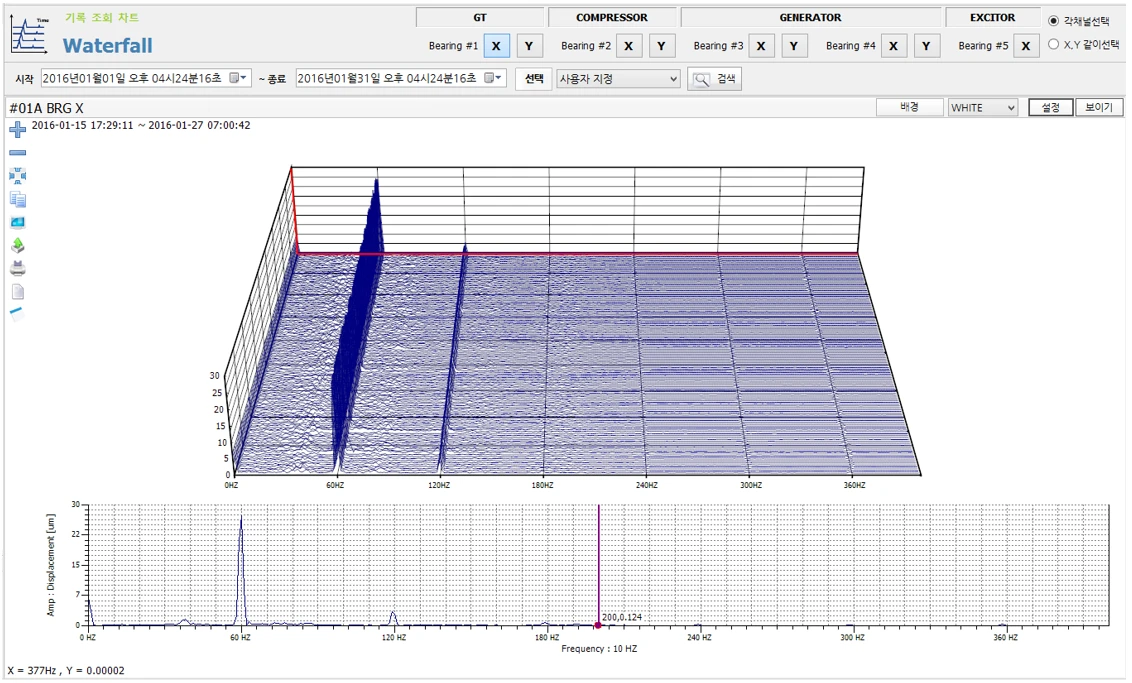Click the 설정 settings button
This screenshot has height=683, width=1132.
[1050, 108]
